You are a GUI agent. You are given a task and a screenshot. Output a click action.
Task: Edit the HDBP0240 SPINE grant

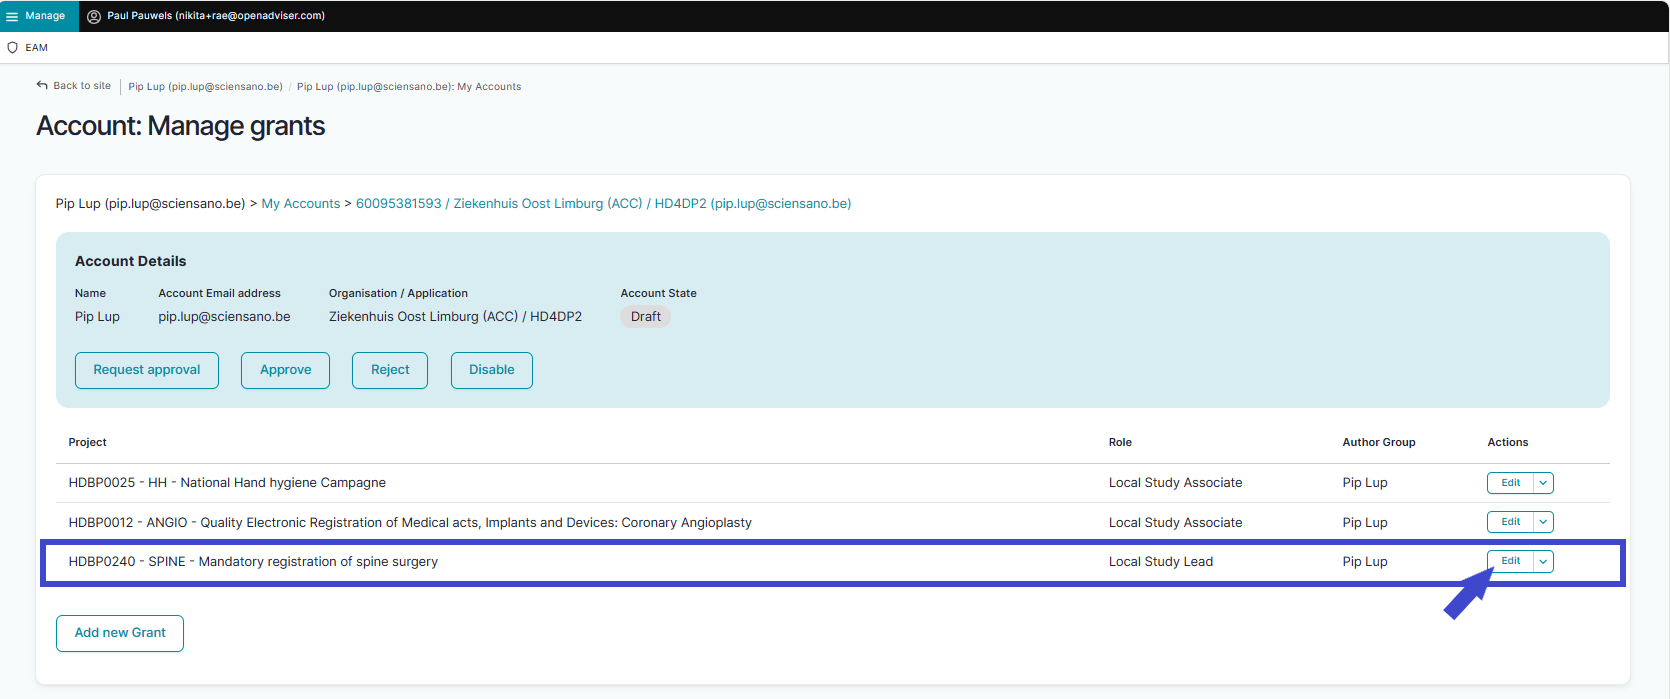[1510, 562]
